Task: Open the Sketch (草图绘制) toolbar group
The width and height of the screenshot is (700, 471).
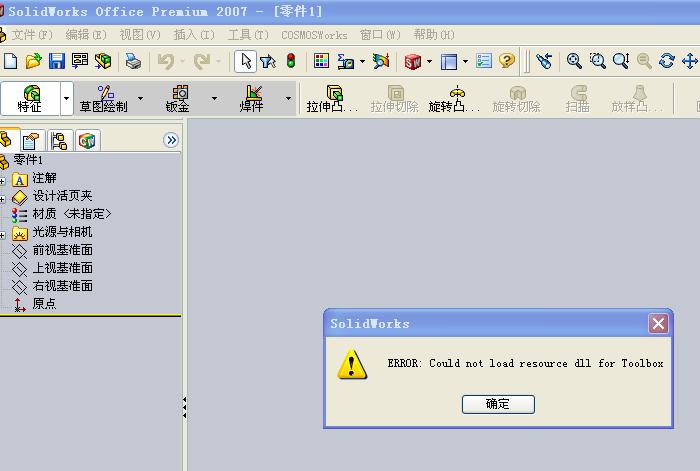Action: tap(104, 99)
